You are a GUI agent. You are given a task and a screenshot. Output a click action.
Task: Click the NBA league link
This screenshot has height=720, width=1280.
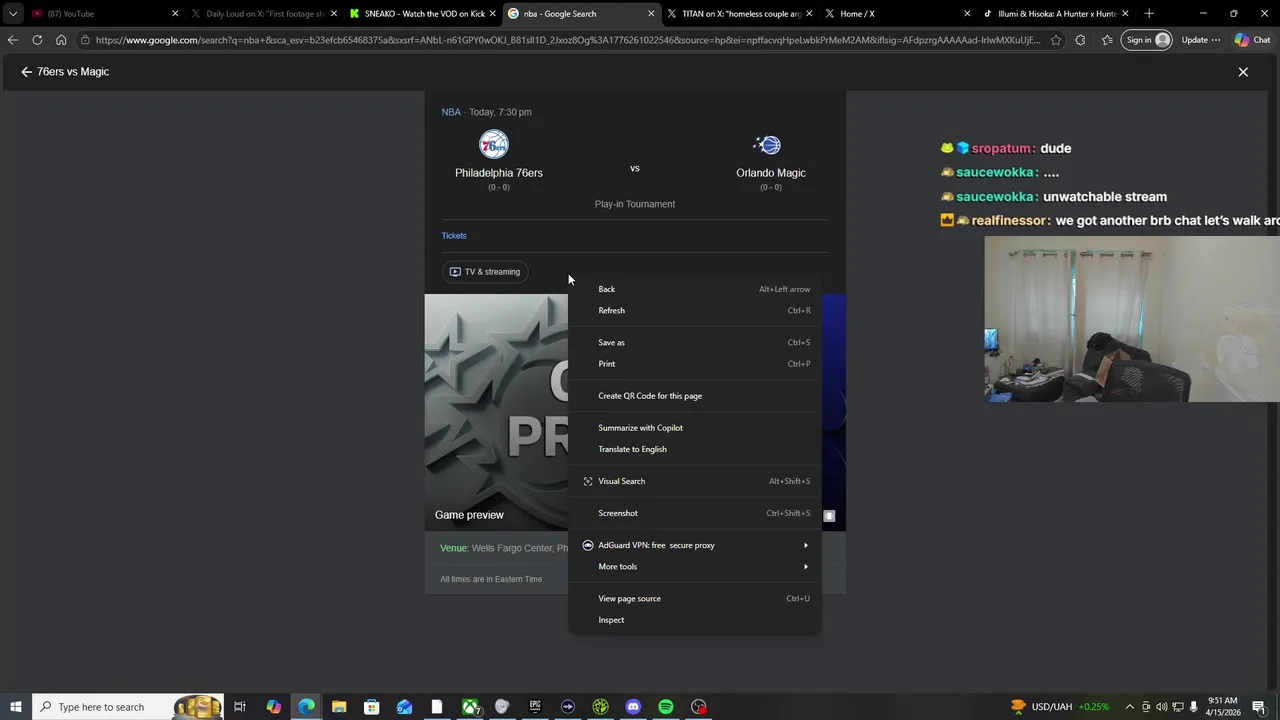pyautogui.click(x=451, y=112)
